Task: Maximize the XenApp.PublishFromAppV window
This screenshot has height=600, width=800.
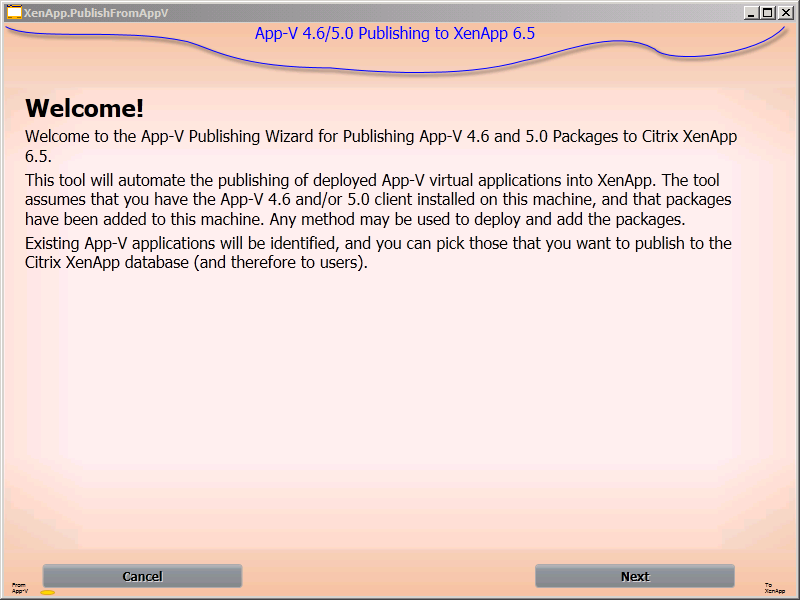Action: pyautogui.click(x=767, y=13)
